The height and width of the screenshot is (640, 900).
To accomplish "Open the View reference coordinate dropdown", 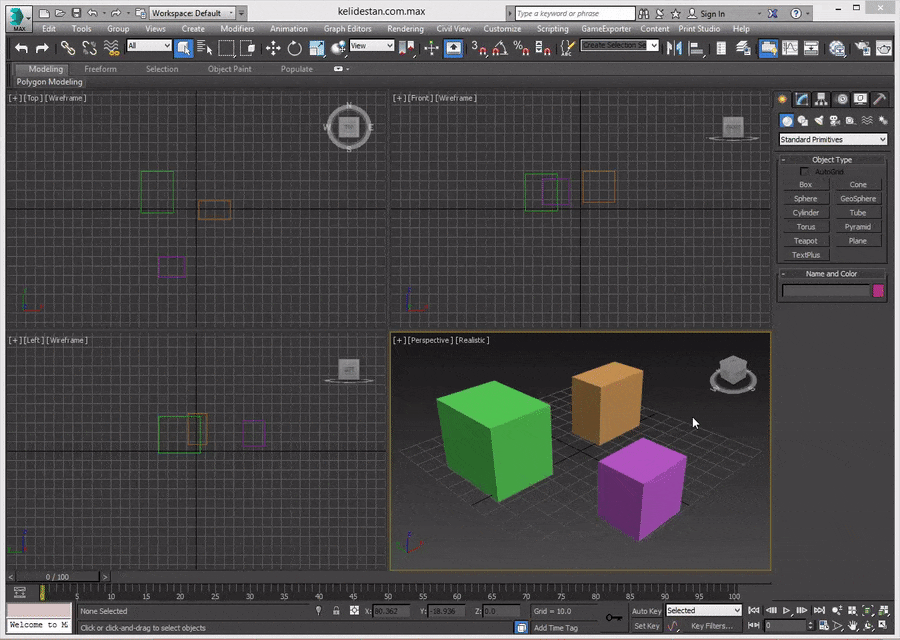I will pos(371,45).
